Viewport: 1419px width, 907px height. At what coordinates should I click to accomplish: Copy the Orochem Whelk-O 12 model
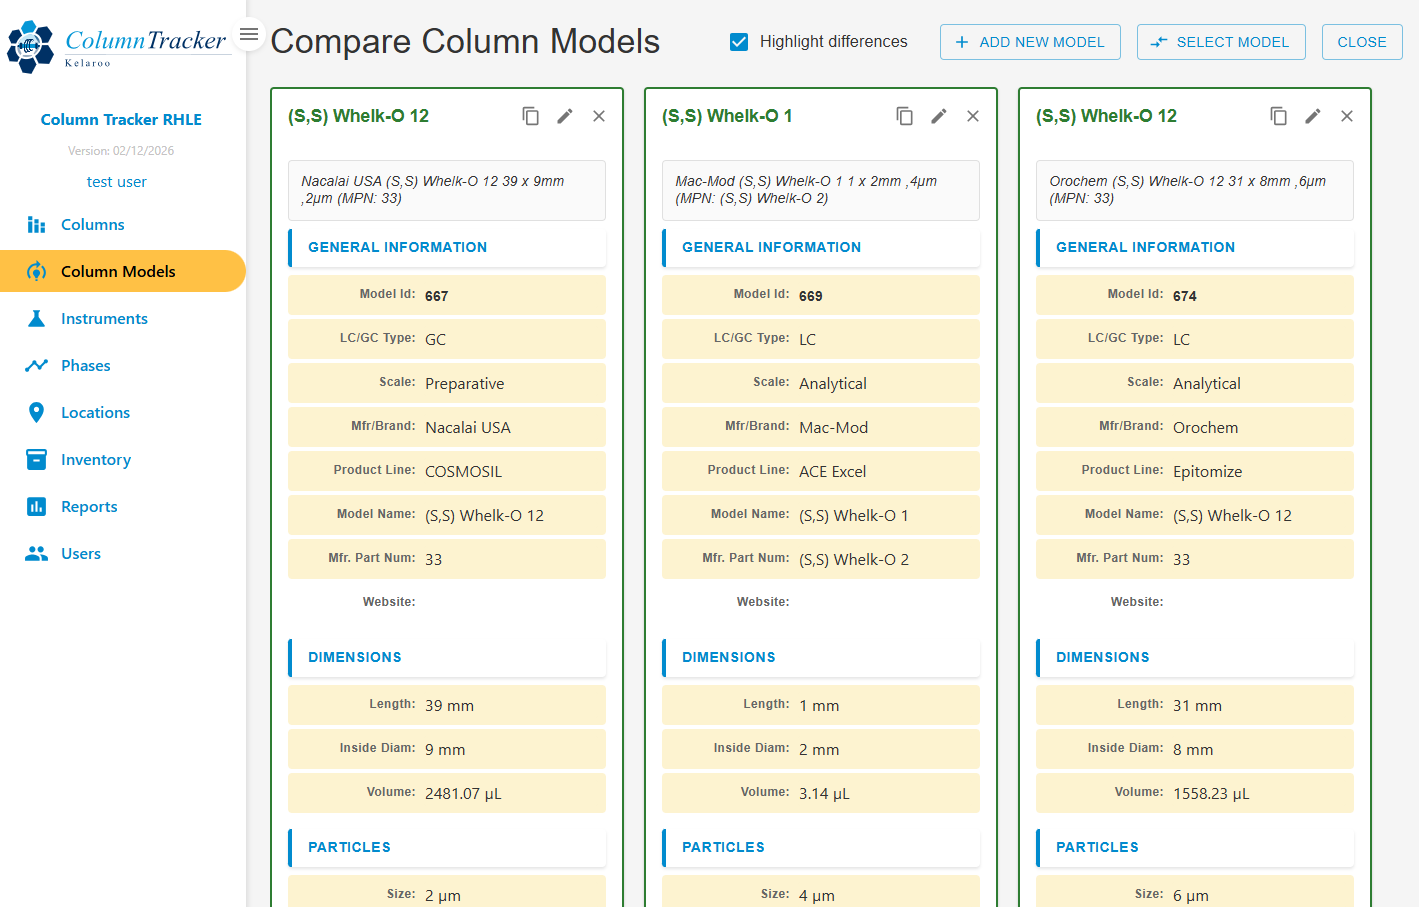1279,116
